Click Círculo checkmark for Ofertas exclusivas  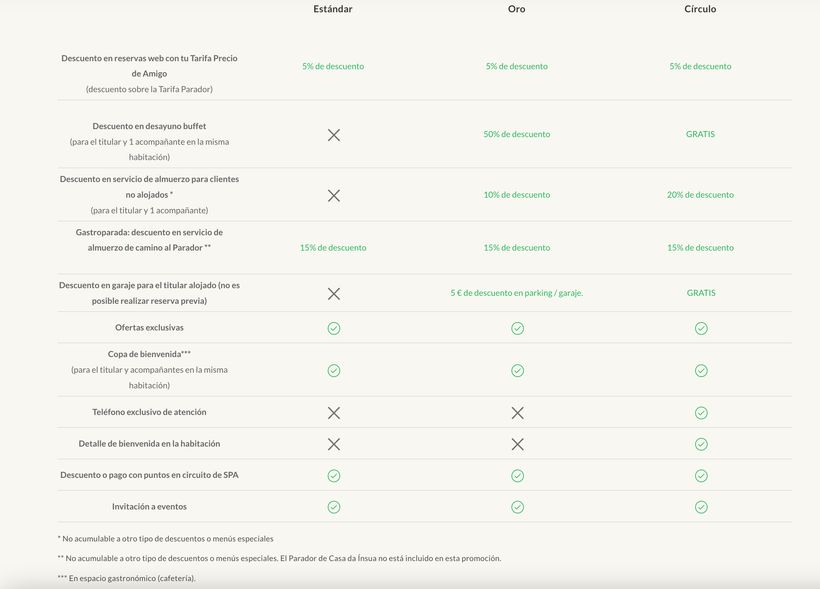pyautogui.click(x=701, y=328)
